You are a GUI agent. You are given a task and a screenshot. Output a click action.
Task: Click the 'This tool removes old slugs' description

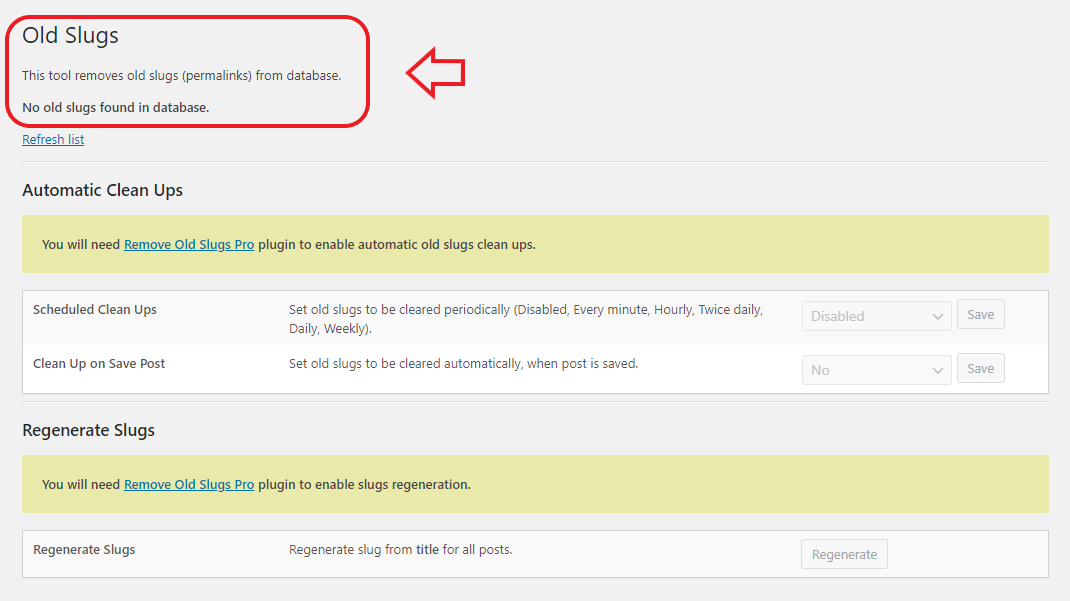pyautogui.click(x=181, y=76)
